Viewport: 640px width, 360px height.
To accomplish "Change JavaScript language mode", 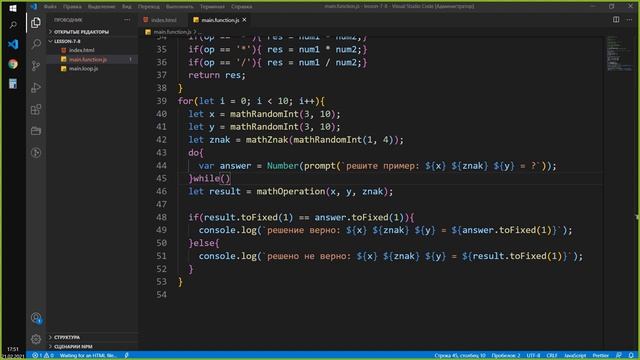I will 575,356.
